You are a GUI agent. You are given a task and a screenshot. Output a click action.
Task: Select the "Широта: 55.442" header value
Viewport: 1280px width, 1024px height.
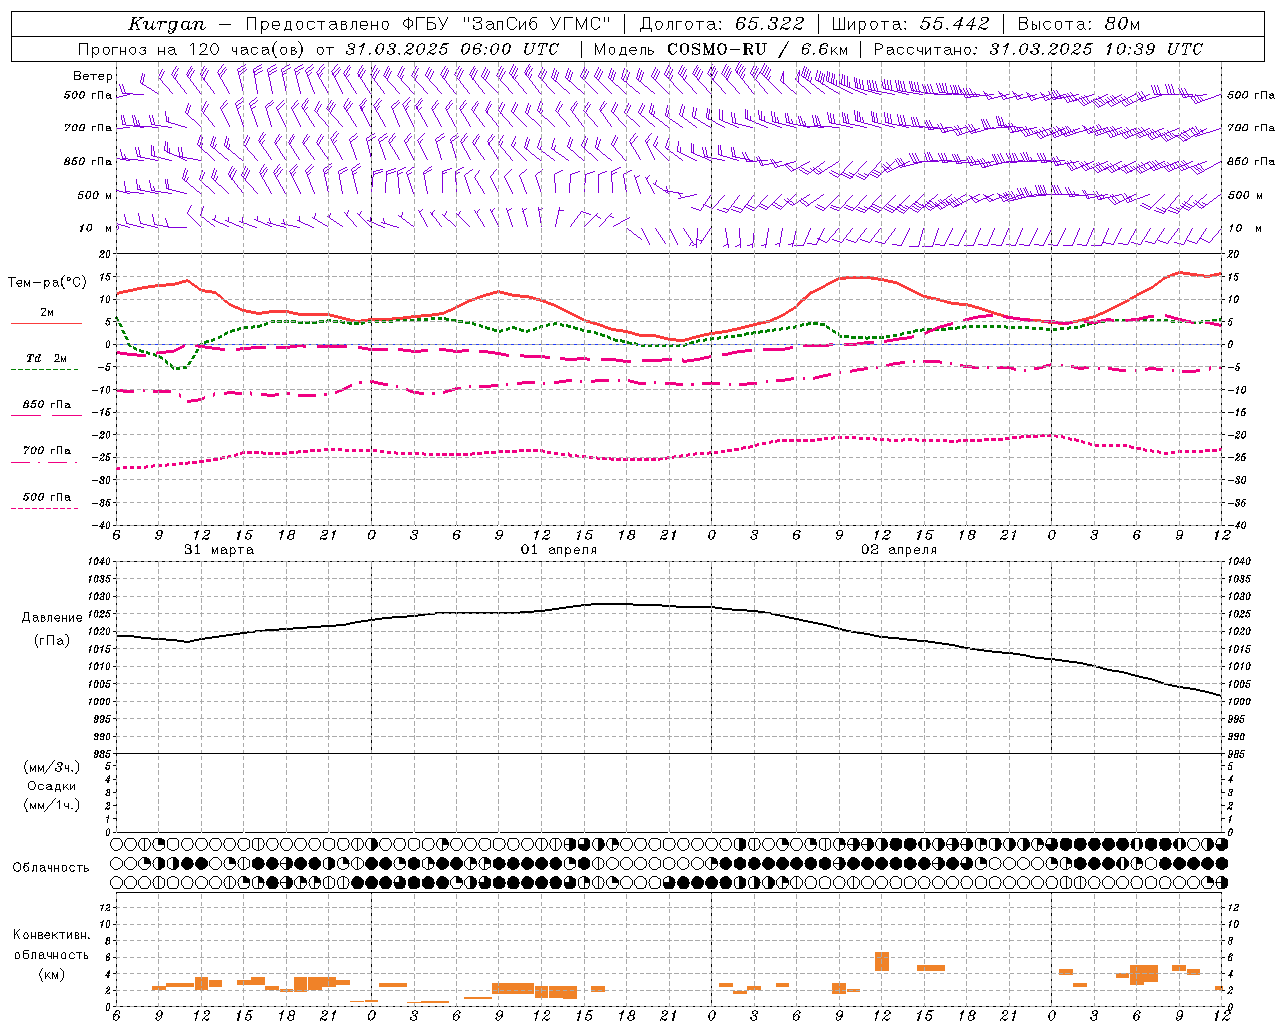910,24
